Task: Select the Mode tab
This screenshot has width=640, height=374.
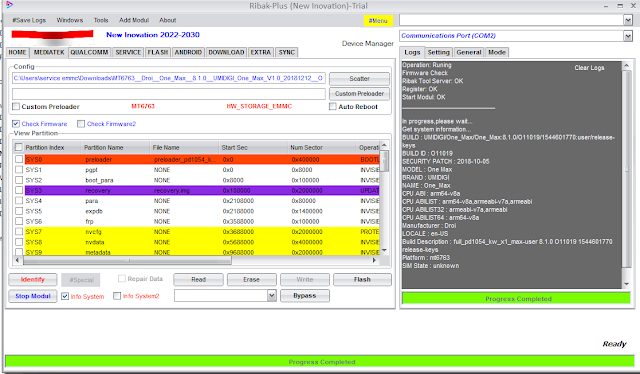Action: coord(497,52)
